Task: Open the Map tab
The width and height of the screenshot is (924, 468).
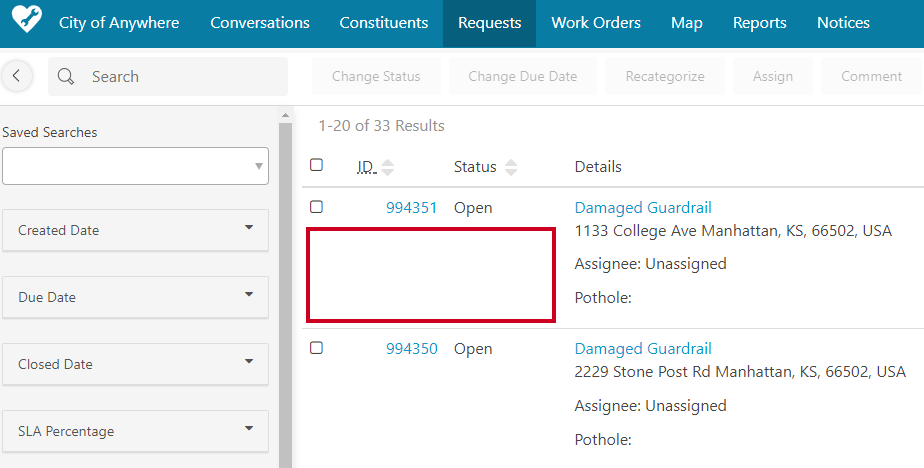Action: point(687,24)
